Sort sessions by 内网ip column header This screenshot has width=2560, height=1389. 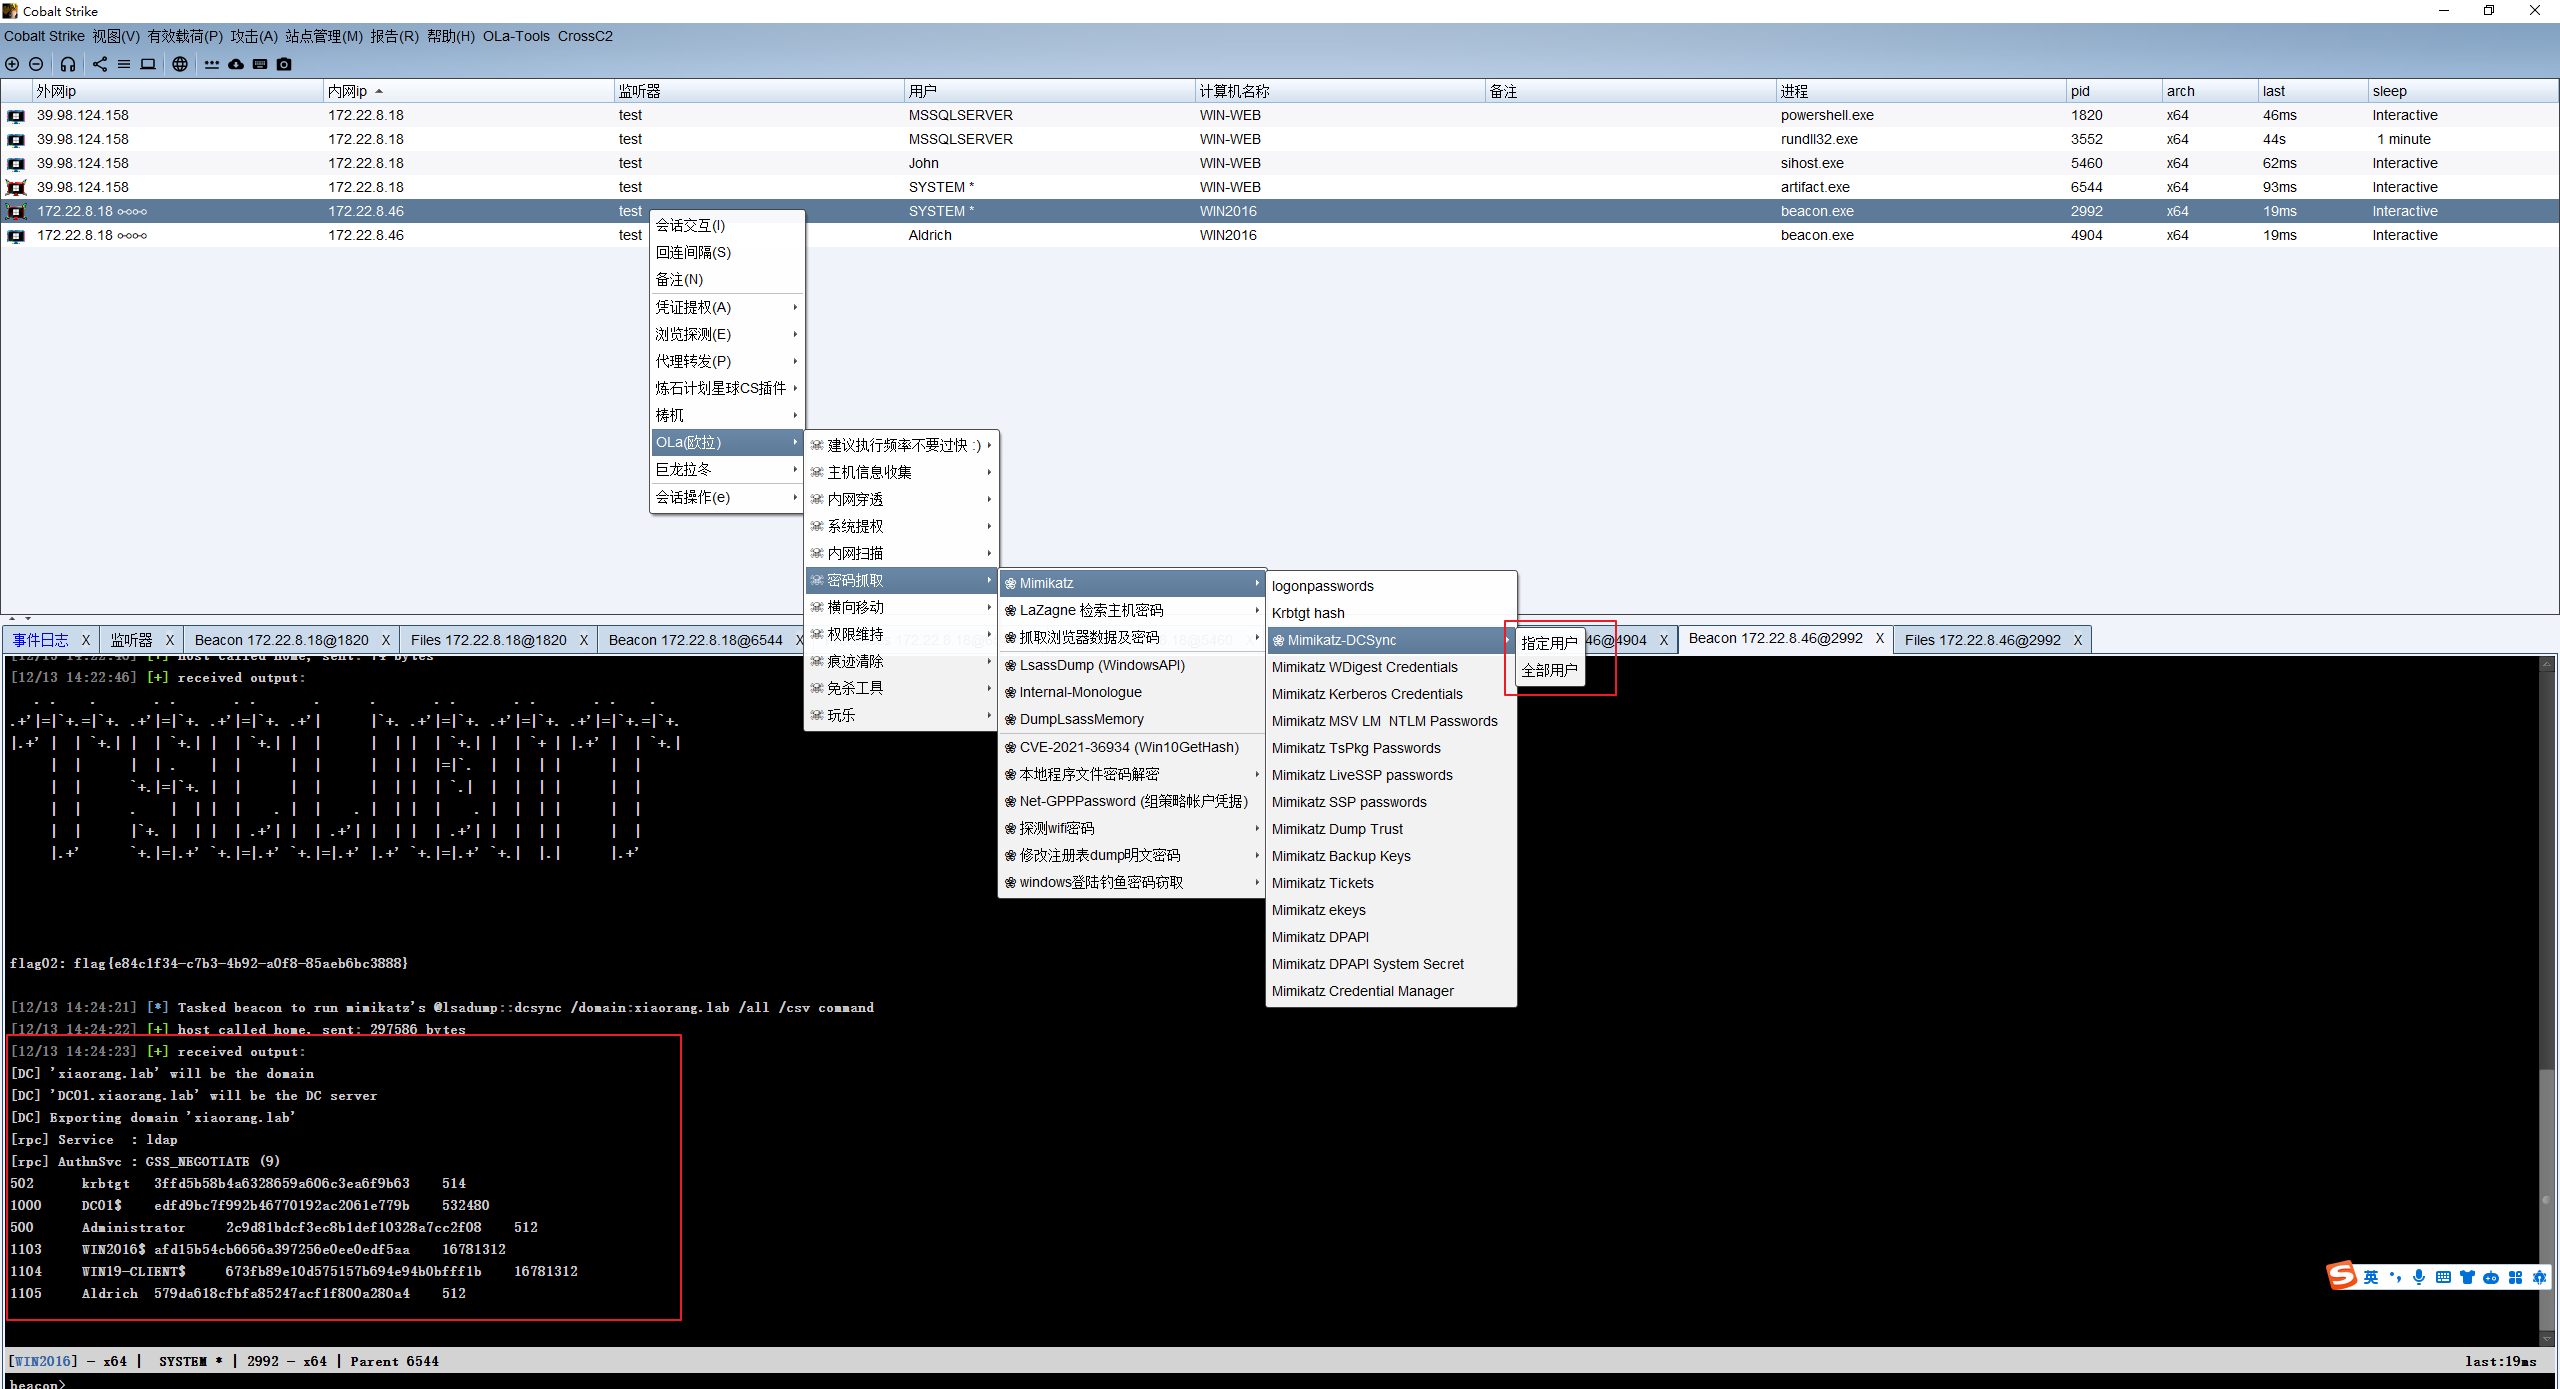pyautogui.click(x=468, y=91)
